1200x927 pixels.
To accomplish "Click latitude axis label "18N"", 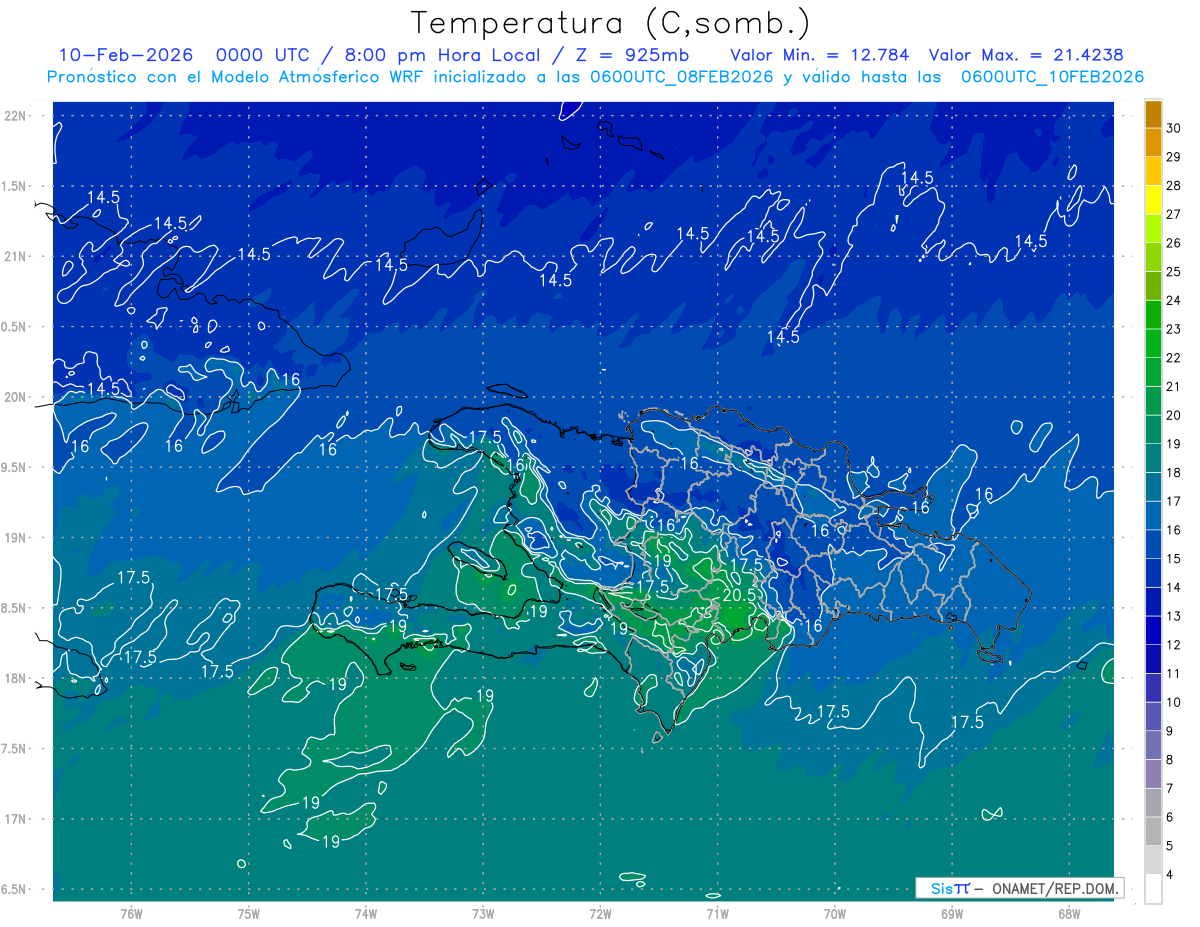I will click(14, 679).
